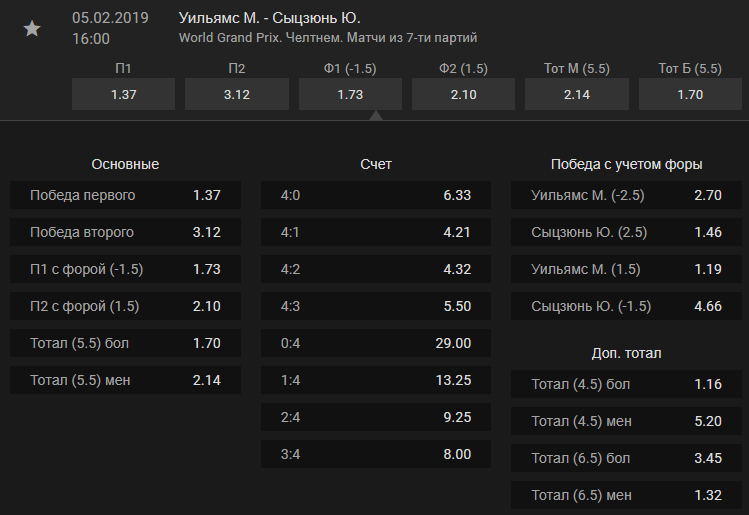Add match to favorites with star icon
This screenshot has width=749, height=515.
pos(32,29)
